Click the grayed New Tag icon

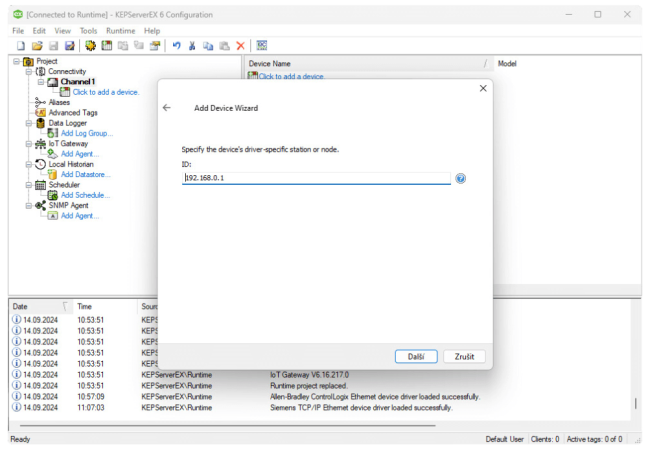click(x=139, y=46)
